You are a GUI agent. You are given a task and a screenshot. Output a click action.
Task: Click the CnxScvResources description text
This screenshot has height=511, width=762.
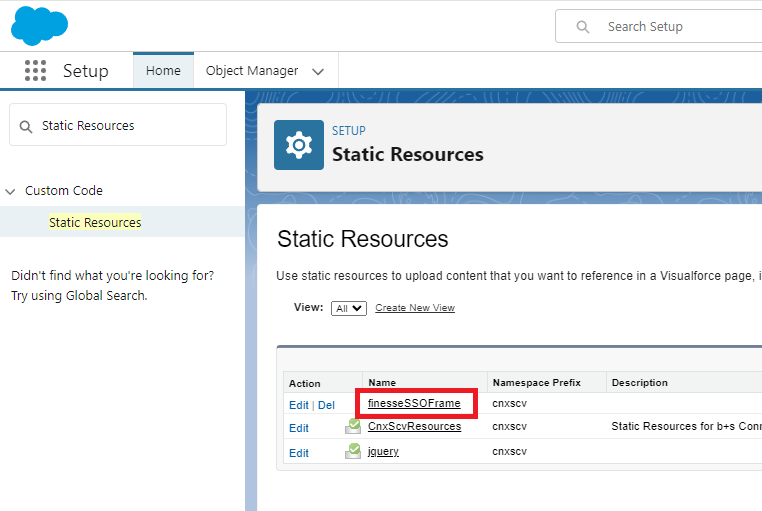[686, 426]
